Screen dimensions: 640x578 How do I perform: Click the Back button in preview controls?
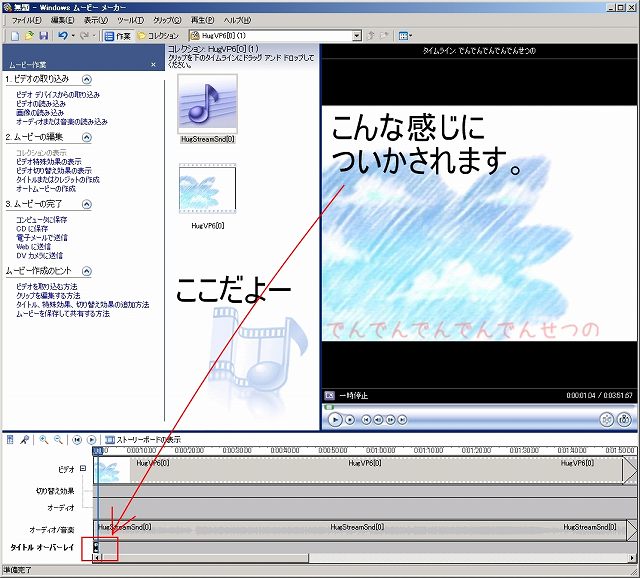(366, 420)
